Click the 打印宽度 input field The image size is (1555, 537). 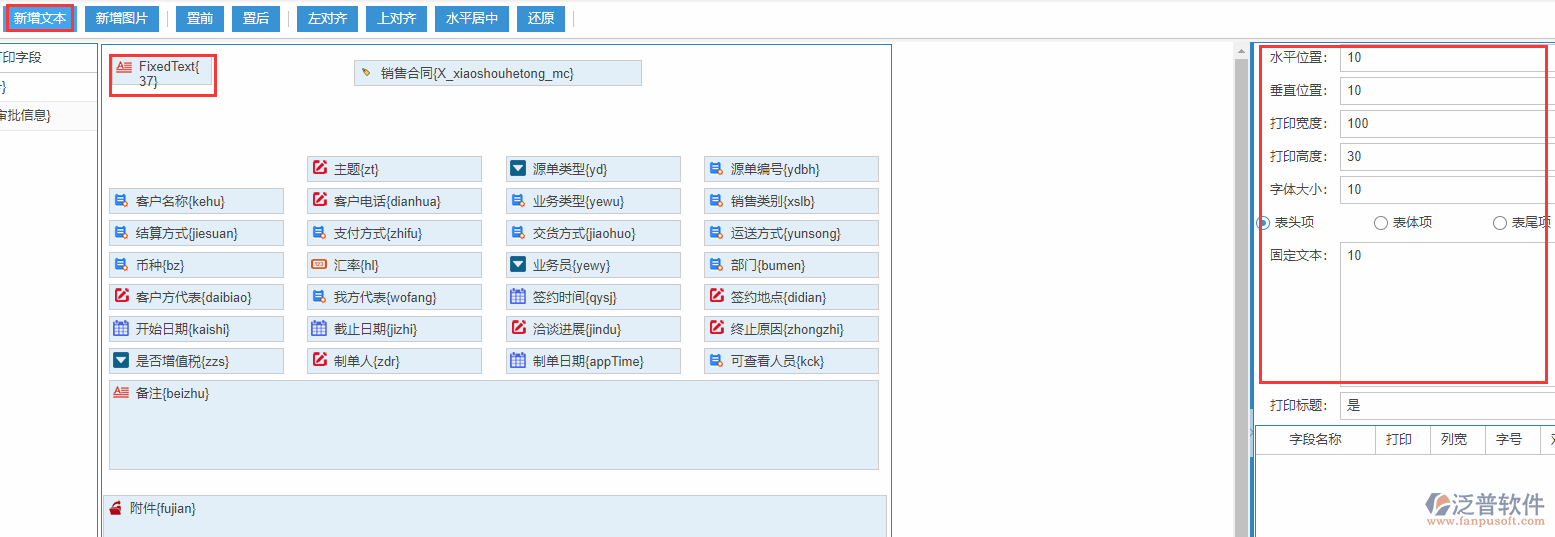pos(1447,124)
